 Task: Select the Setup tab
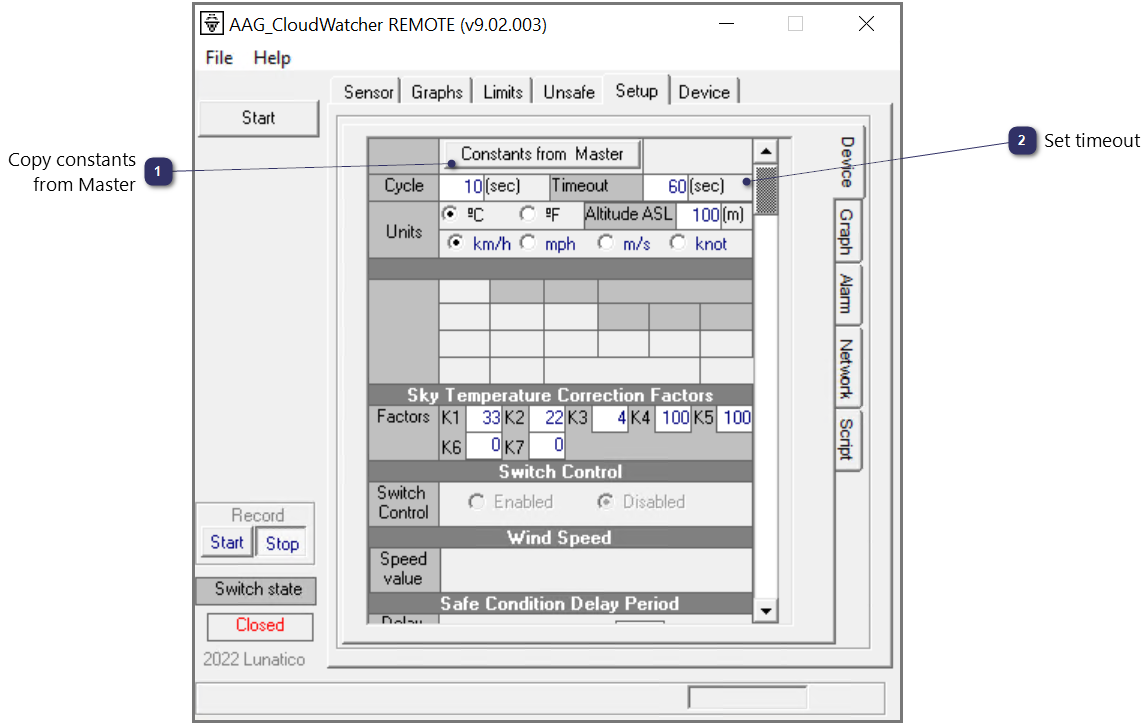click(x=636, y=91)
